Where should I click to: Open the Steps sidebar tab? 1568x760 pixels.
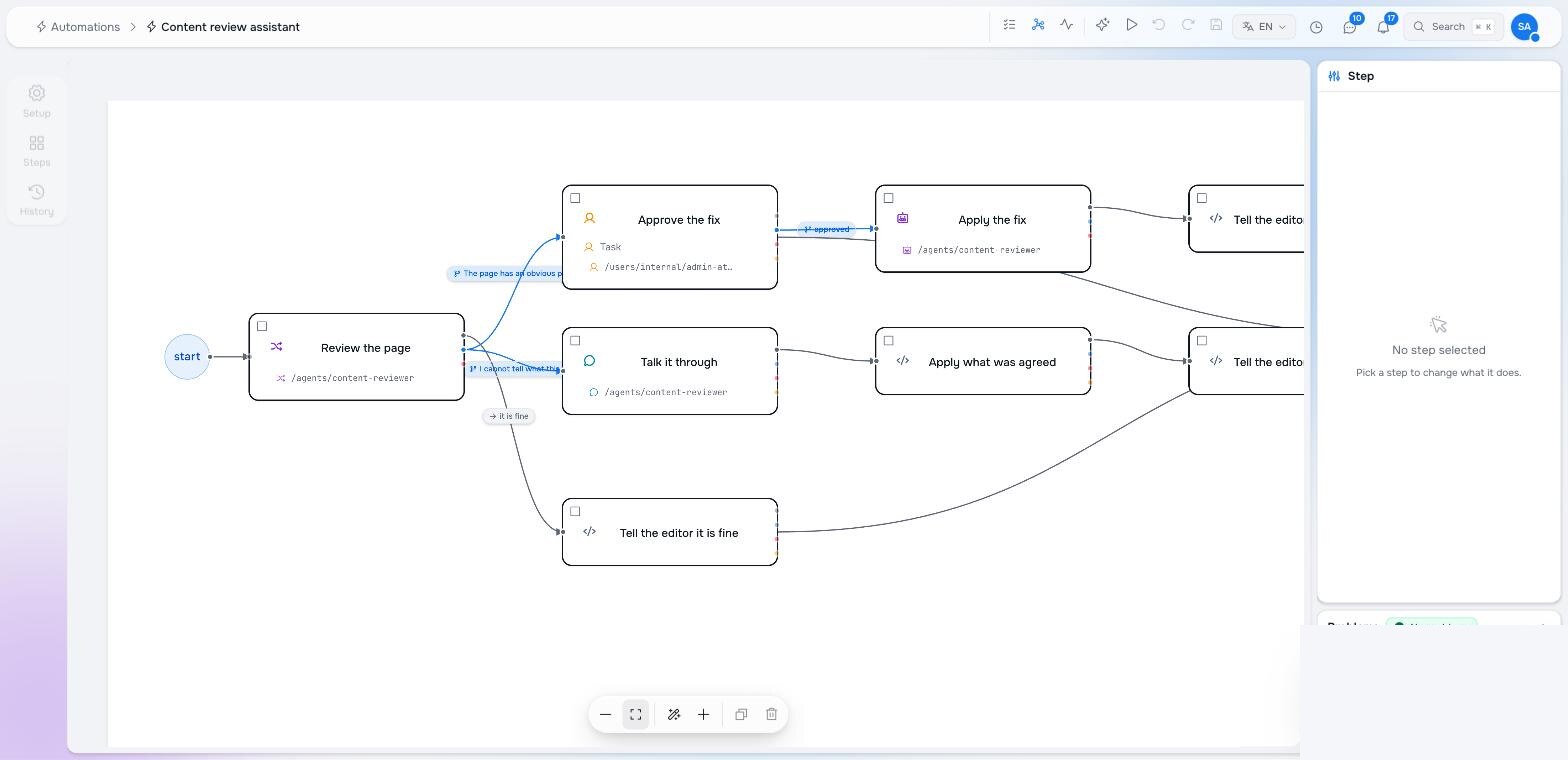coord(37,151)
